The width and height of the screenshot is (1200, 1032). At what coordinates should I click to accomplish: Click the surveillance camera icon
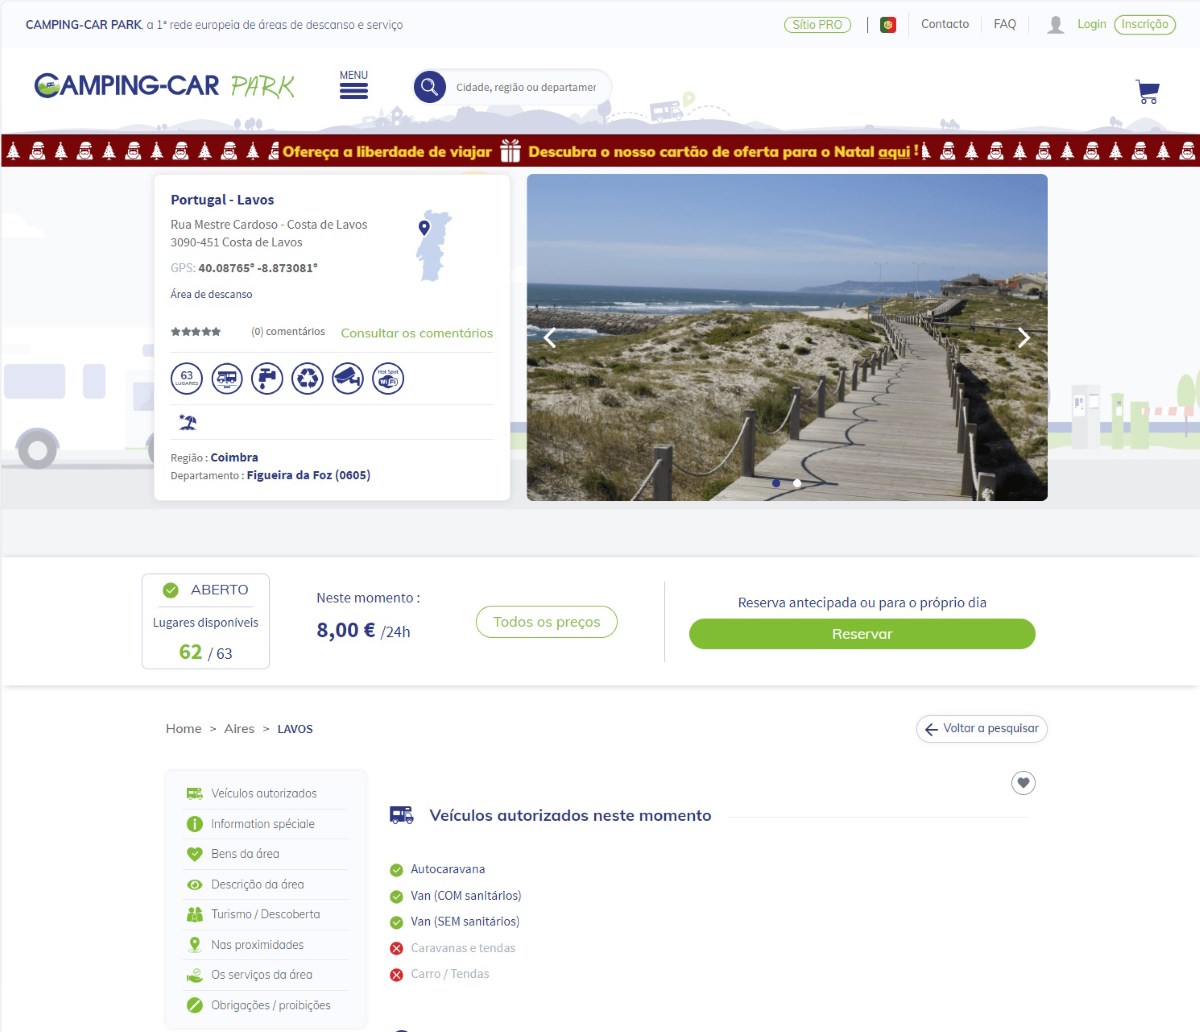(347, 378)
